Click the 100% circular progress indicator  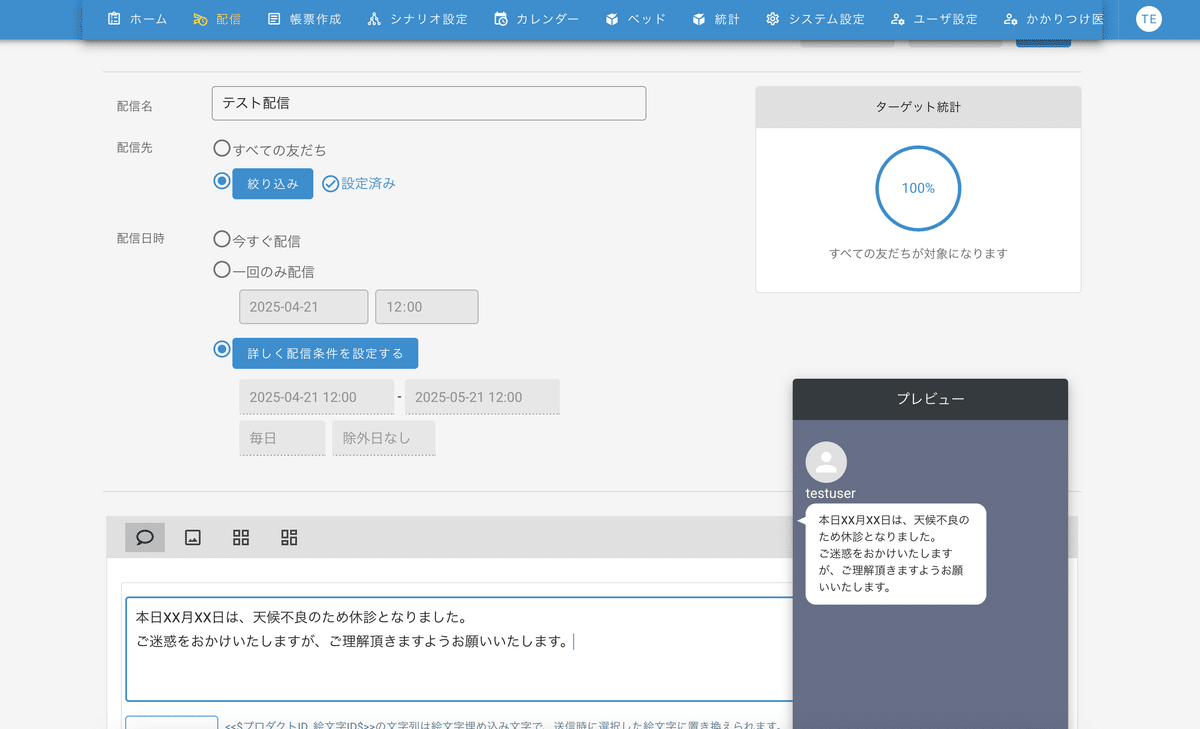click(x=918, y=188)
